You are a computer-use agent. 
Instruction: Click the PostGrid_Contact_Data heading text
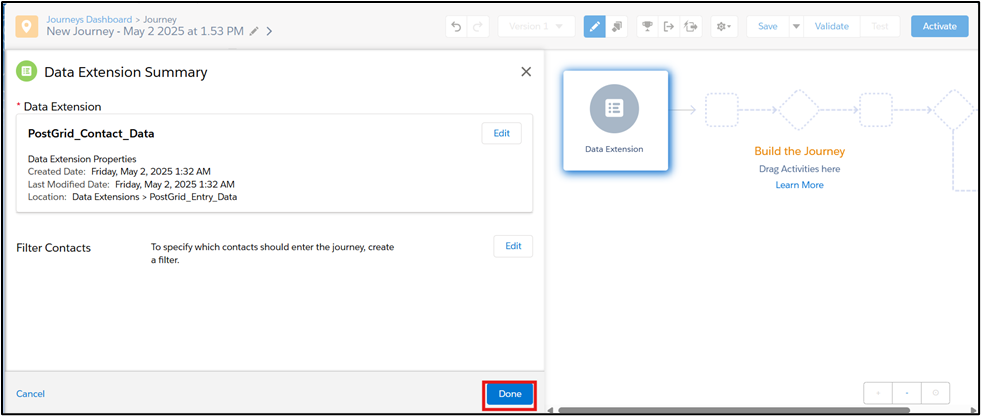(x=91, y=133)
